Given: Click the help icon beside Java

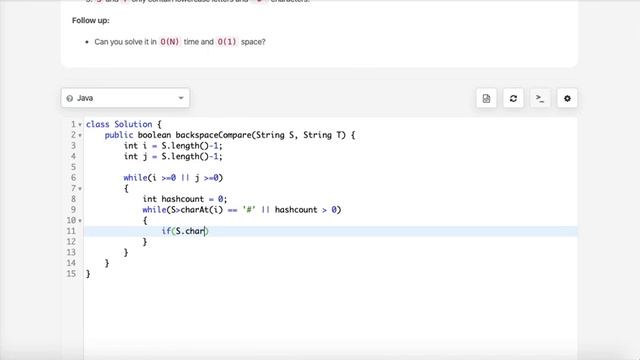Looking at the screenshot, I should 69,98.
